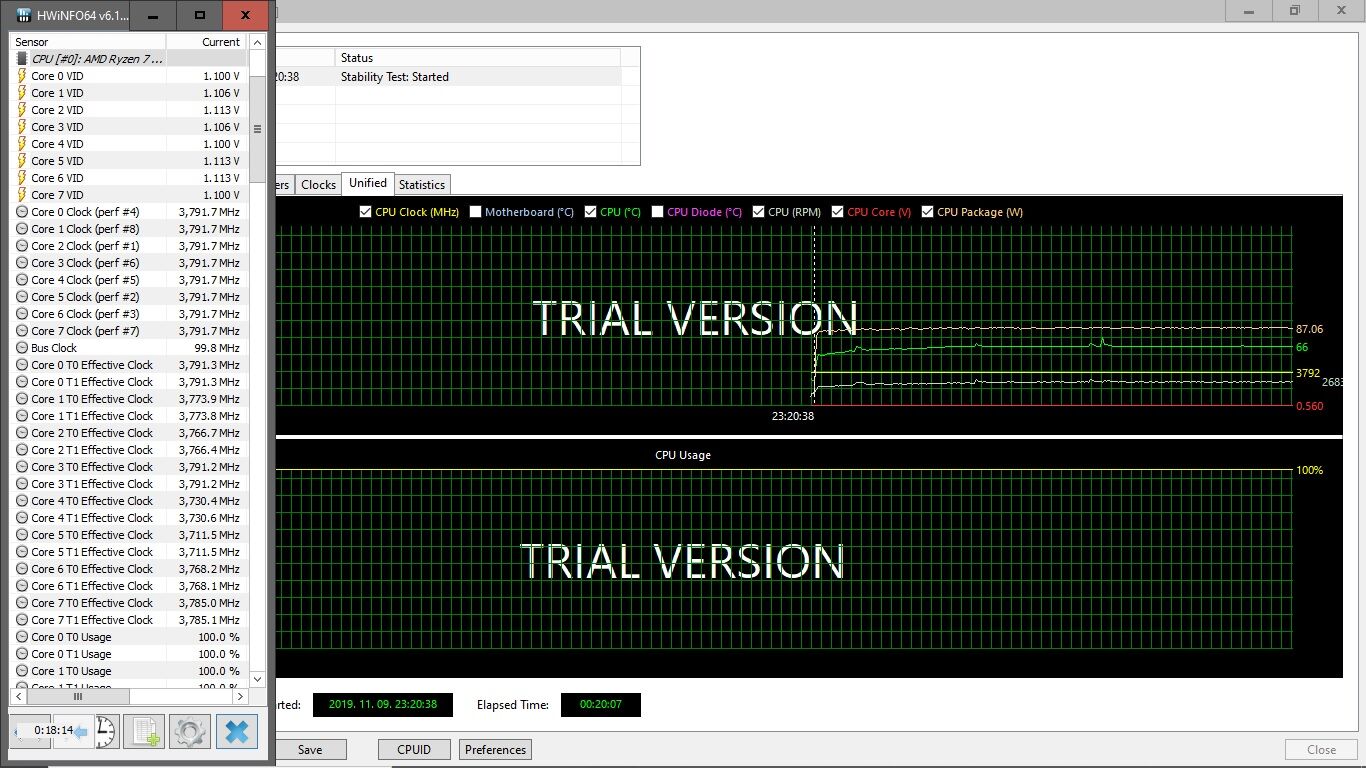The image size is (1366, 768).
Task: Click the 0:18:14 timer display in HWiNFO
Action: click(x=53, y=731)
